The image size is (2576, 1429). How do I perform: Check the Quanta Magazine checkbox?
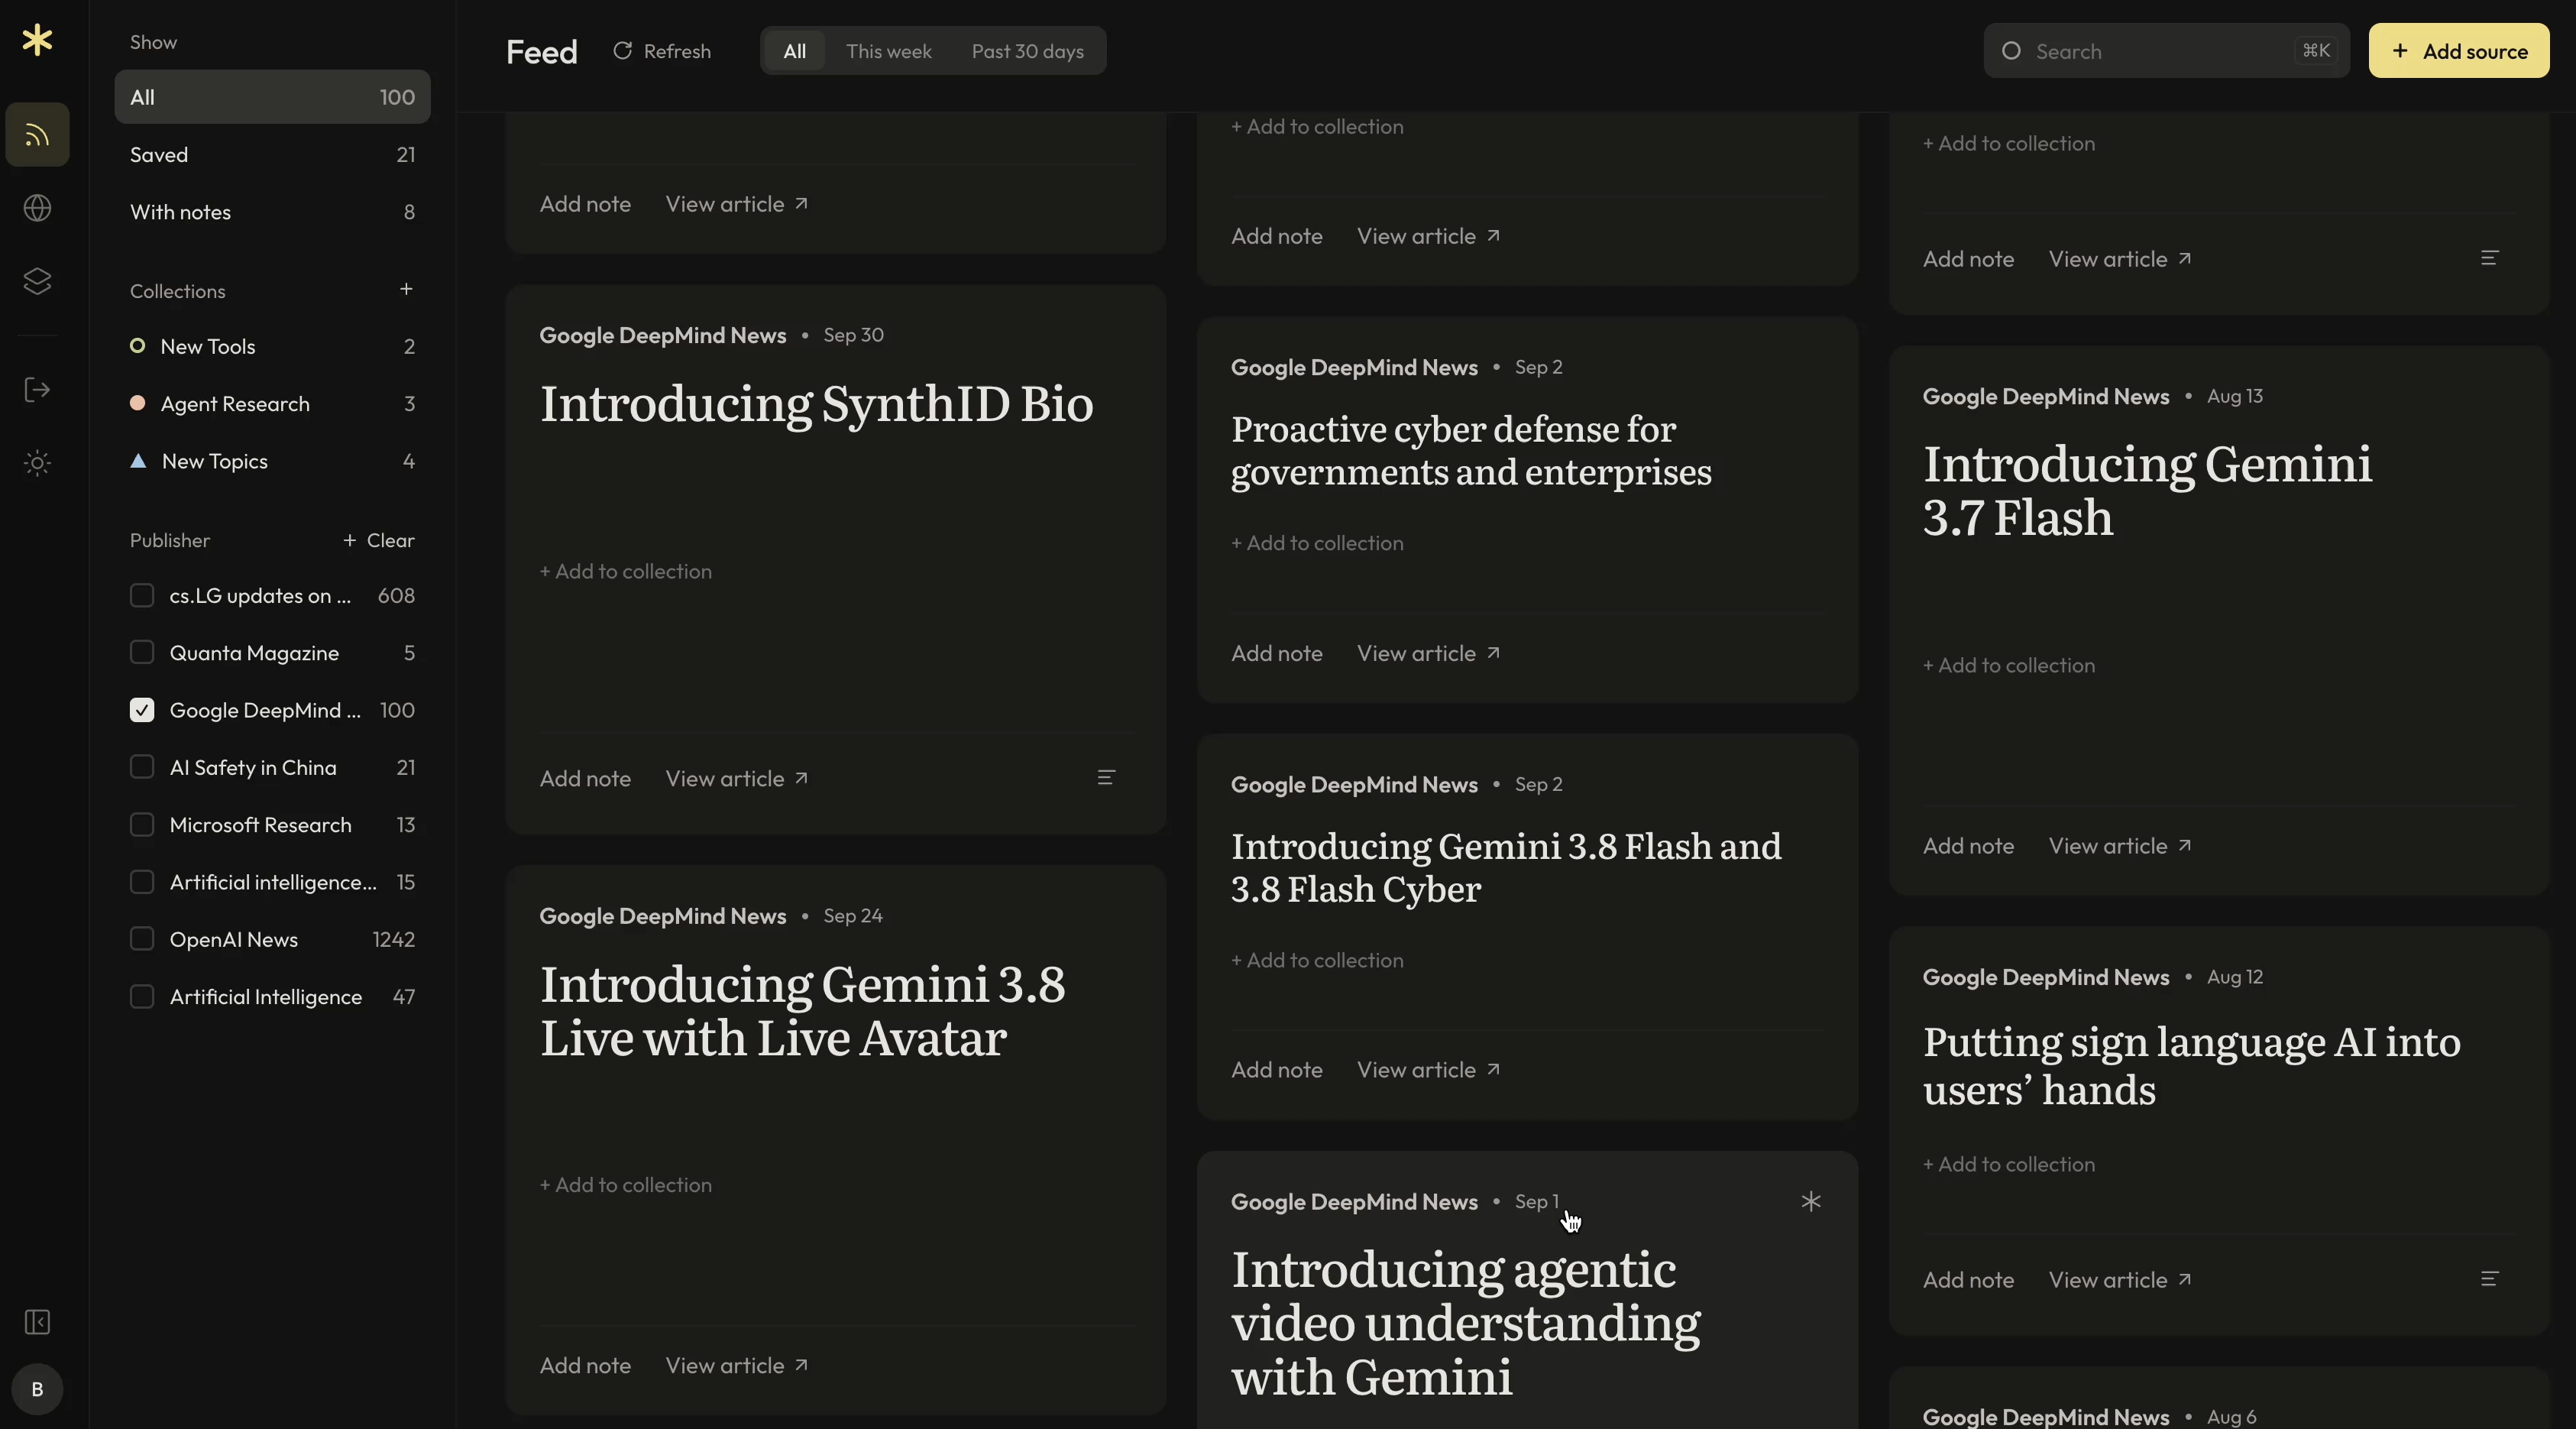tap(142, 653)
